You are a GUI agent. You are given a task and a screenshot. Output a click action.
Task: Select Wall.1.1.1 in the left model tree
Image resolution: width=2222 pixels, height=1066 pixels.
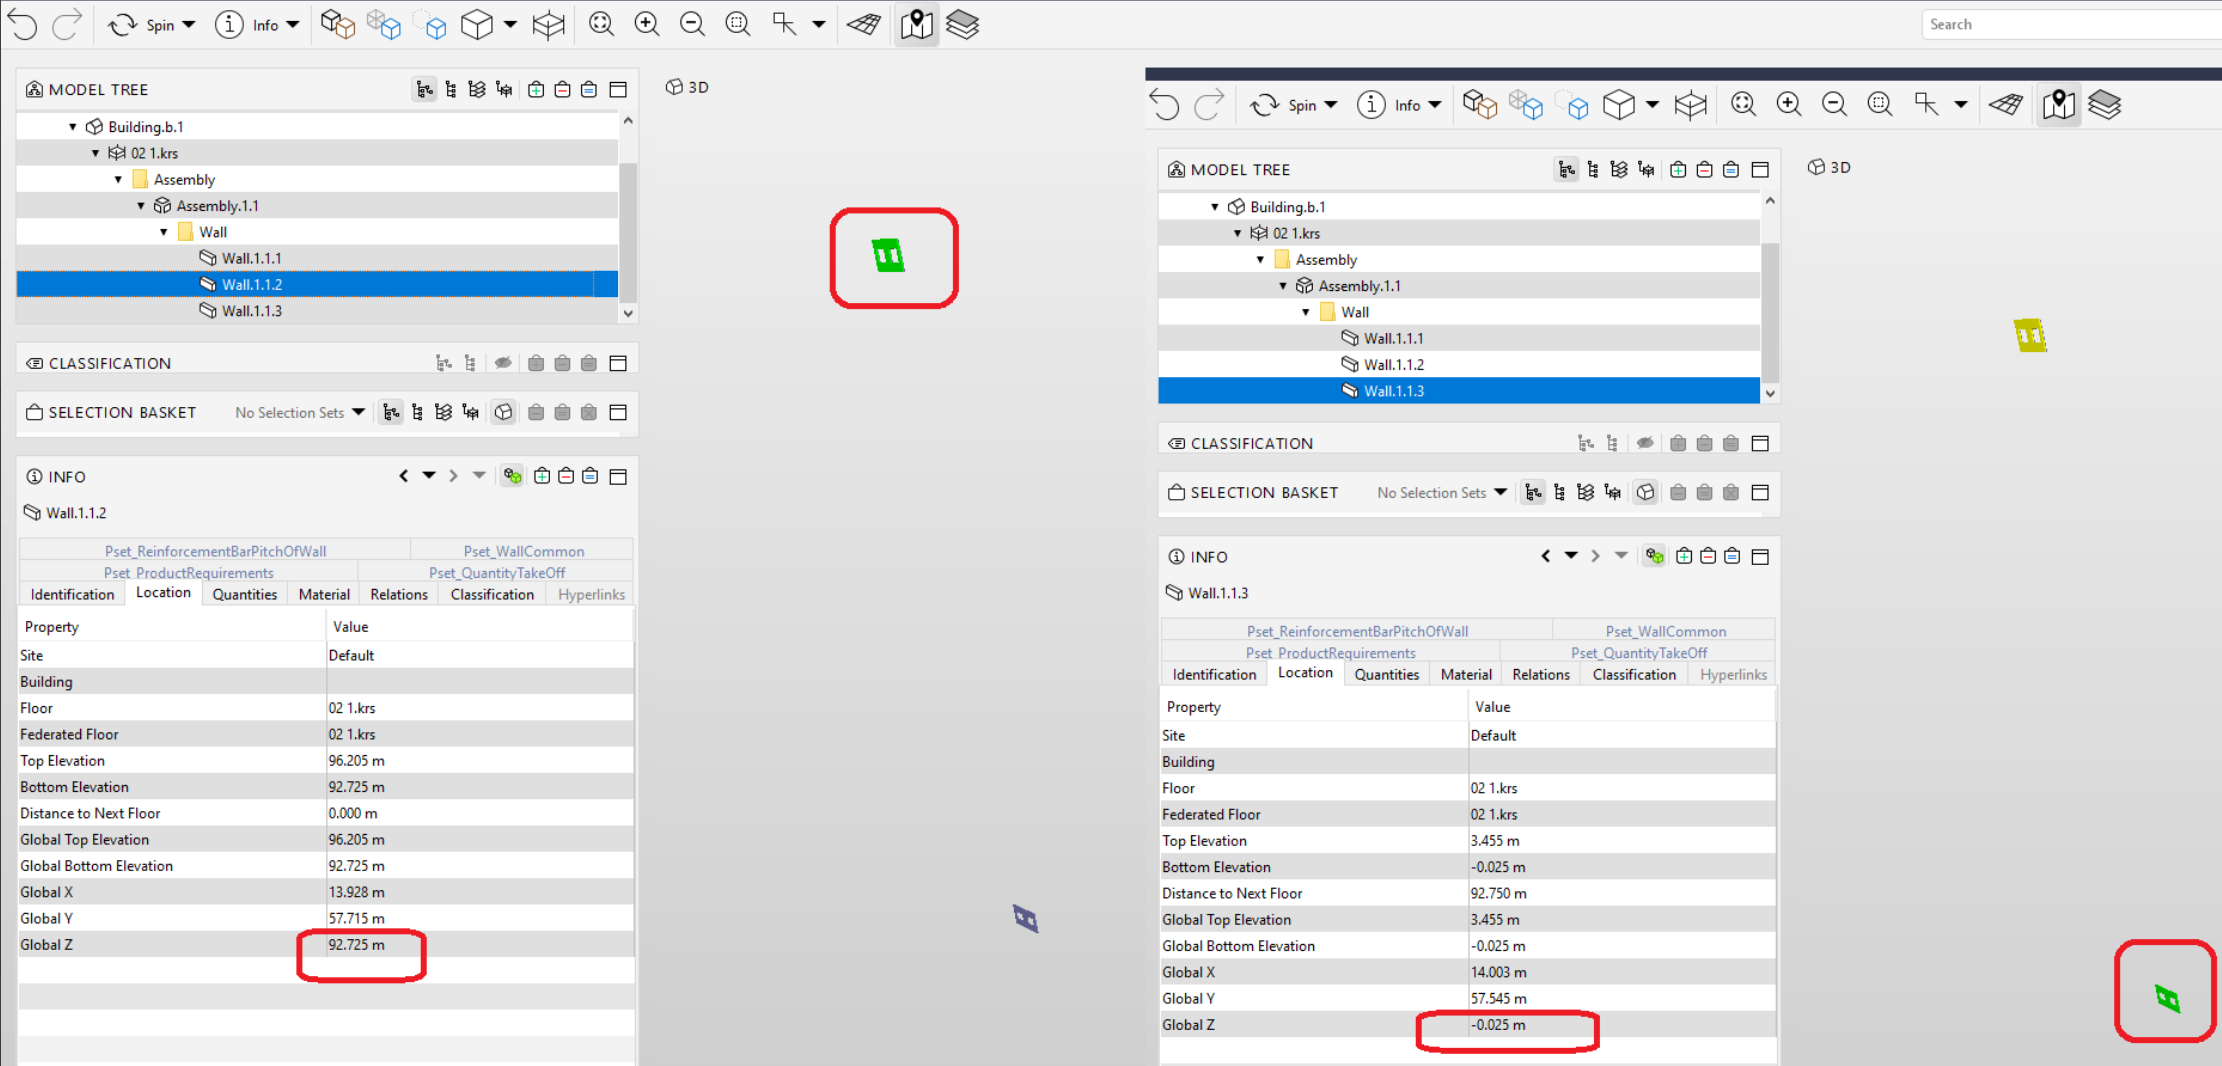[x=250, y=257]
